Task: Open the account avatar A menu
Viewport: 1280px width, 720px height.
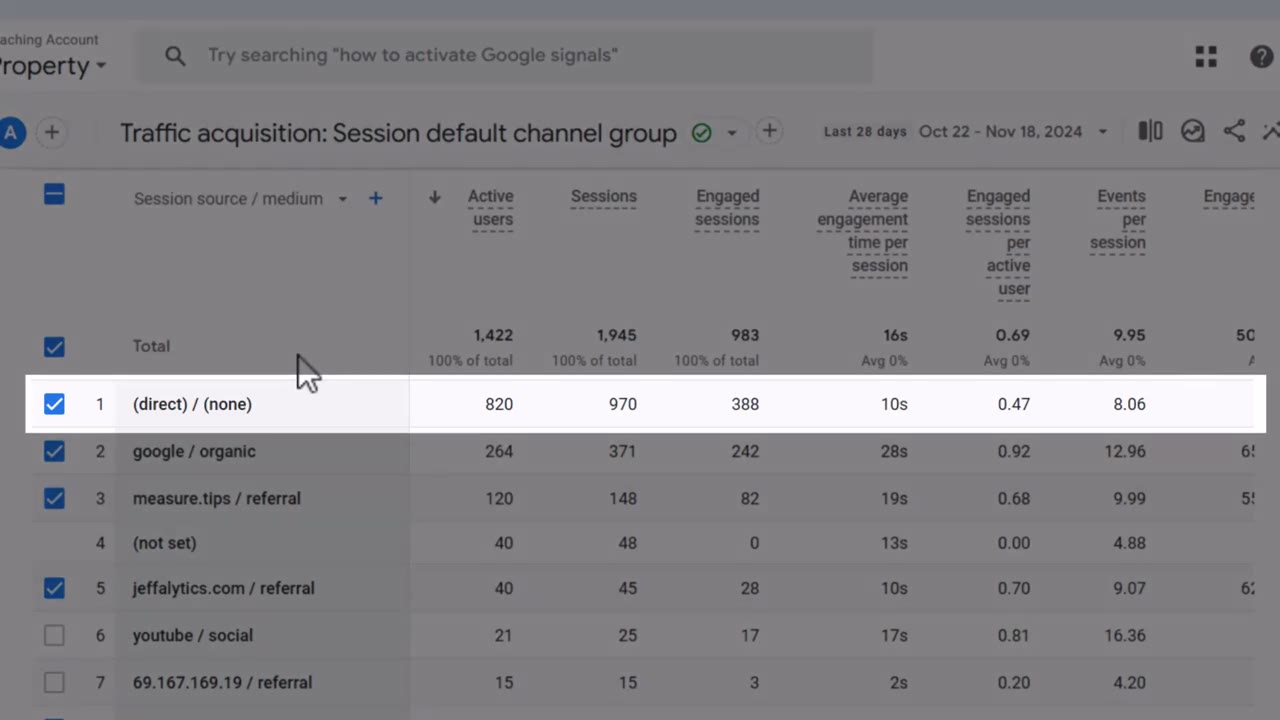Action: 12,132
